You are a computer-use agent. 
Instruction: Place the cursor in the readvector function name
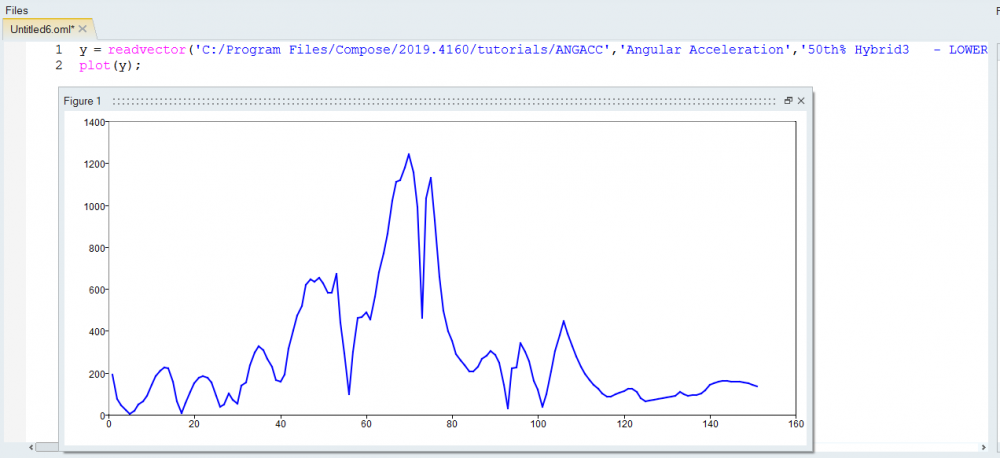point(148,50)
